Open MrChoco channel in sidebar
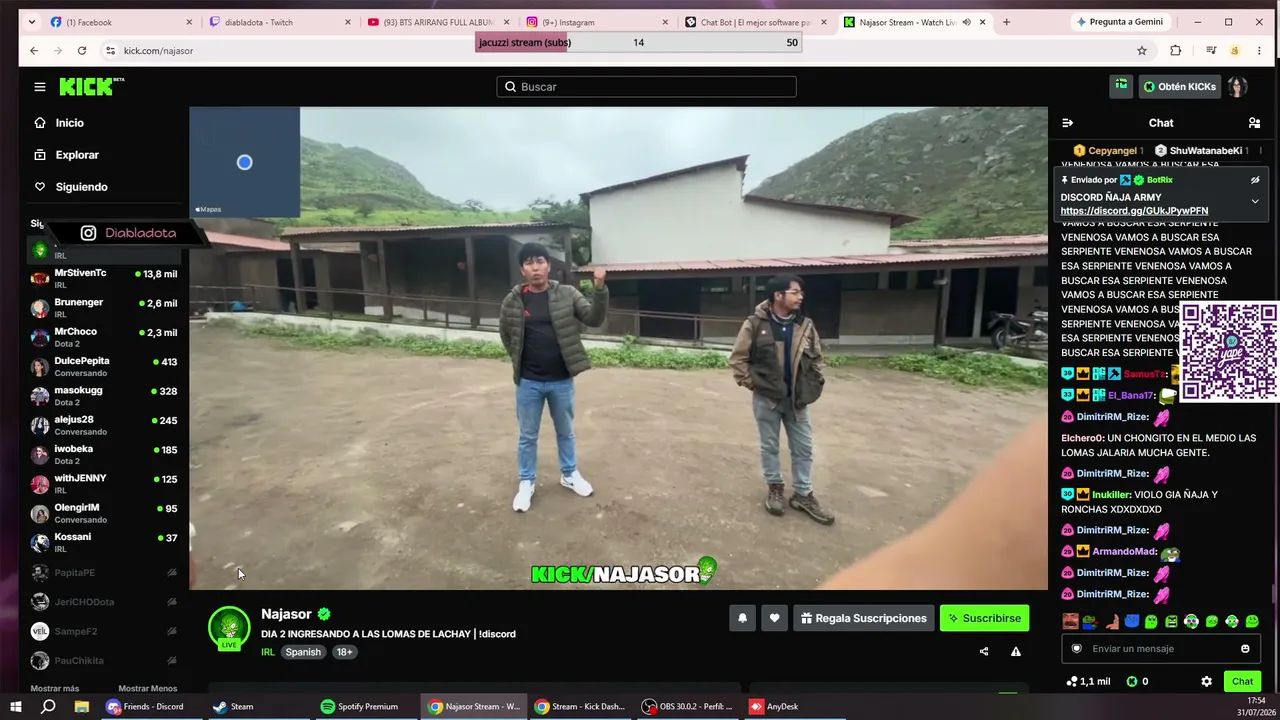Image resolution: width=1280 pixels, height=720 pixels. click(104, 337)
